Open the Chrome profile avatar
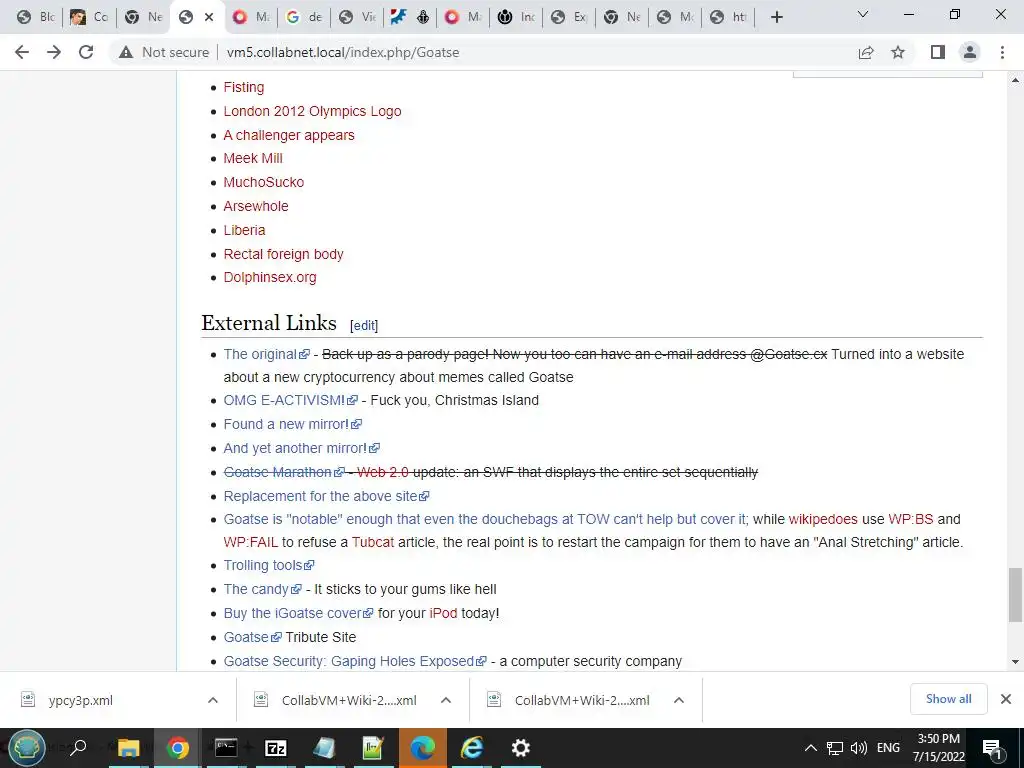The height and width of the screenshot is (768, 1024). [x=970, y=52]
